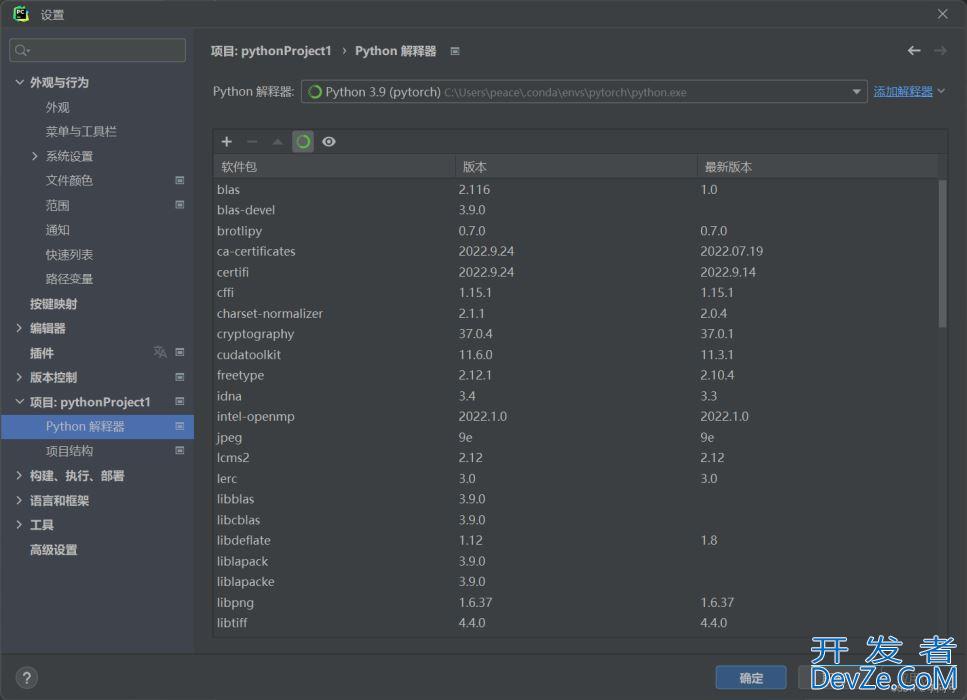This screenshot has height=700, width=967.
Task: Click the PyCharm logo in title bar
Action: tap(21, 14)
